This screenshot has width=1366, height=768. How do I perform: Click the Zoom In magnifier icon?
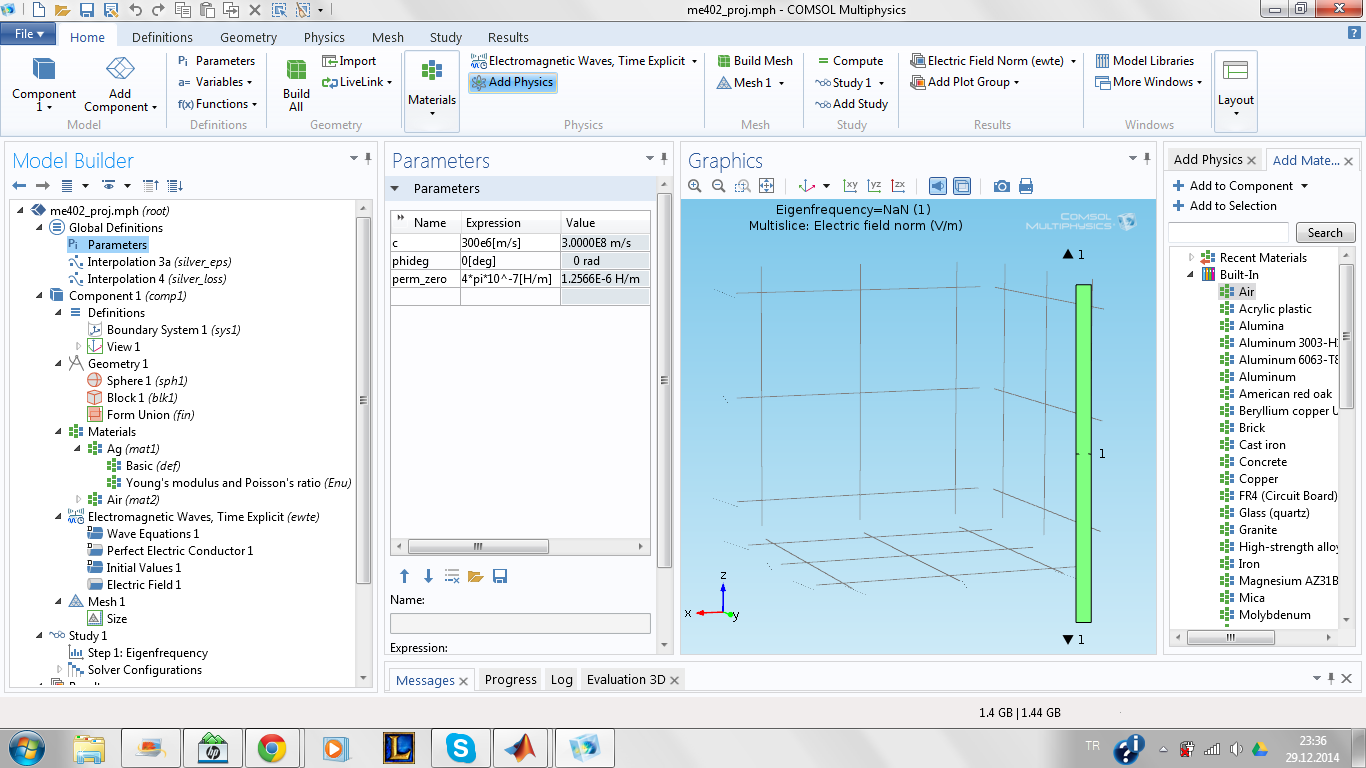(696, 186)
